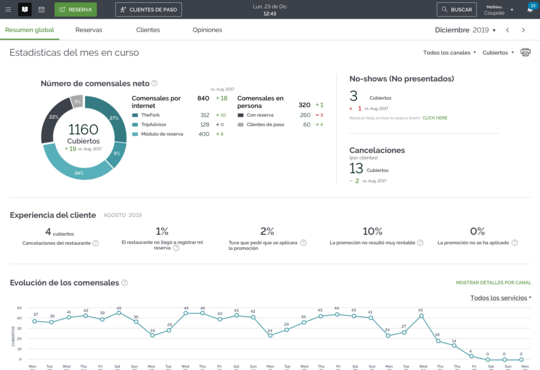Click help icon for Cancelaciones del restaurante

tap(96, 243)
